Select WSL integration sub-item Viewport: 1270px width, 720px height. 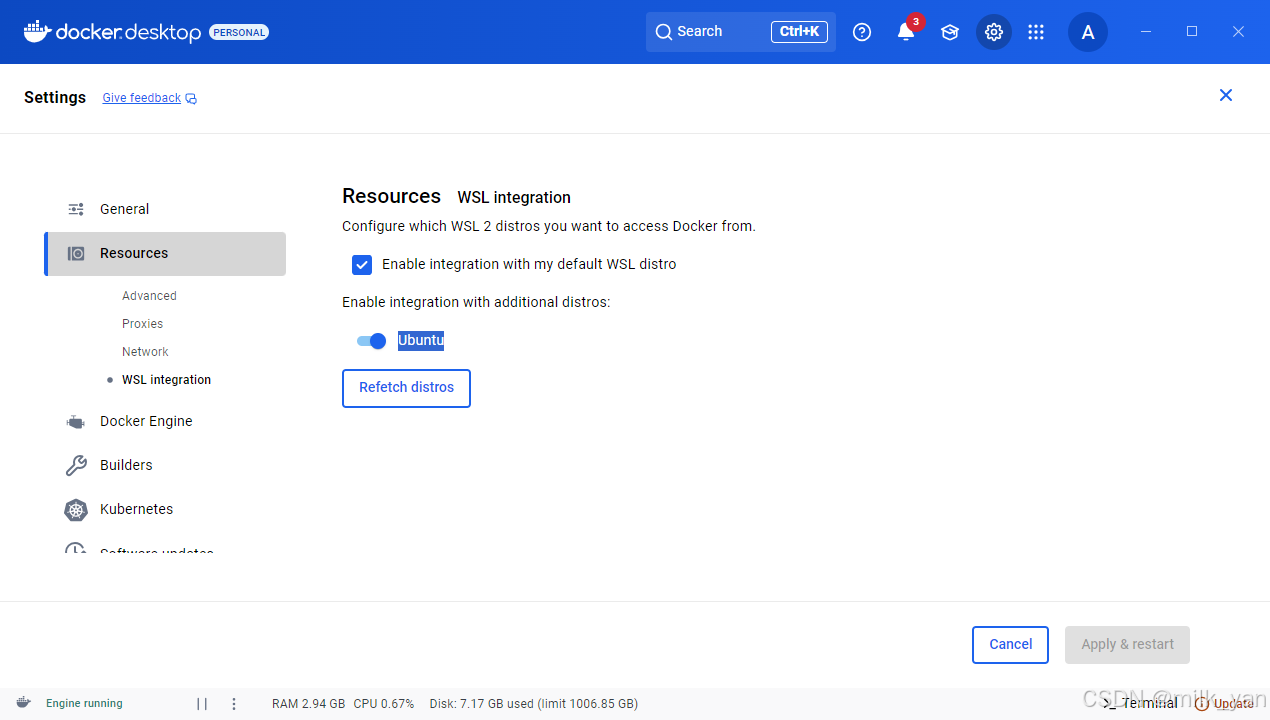(166, 380)
